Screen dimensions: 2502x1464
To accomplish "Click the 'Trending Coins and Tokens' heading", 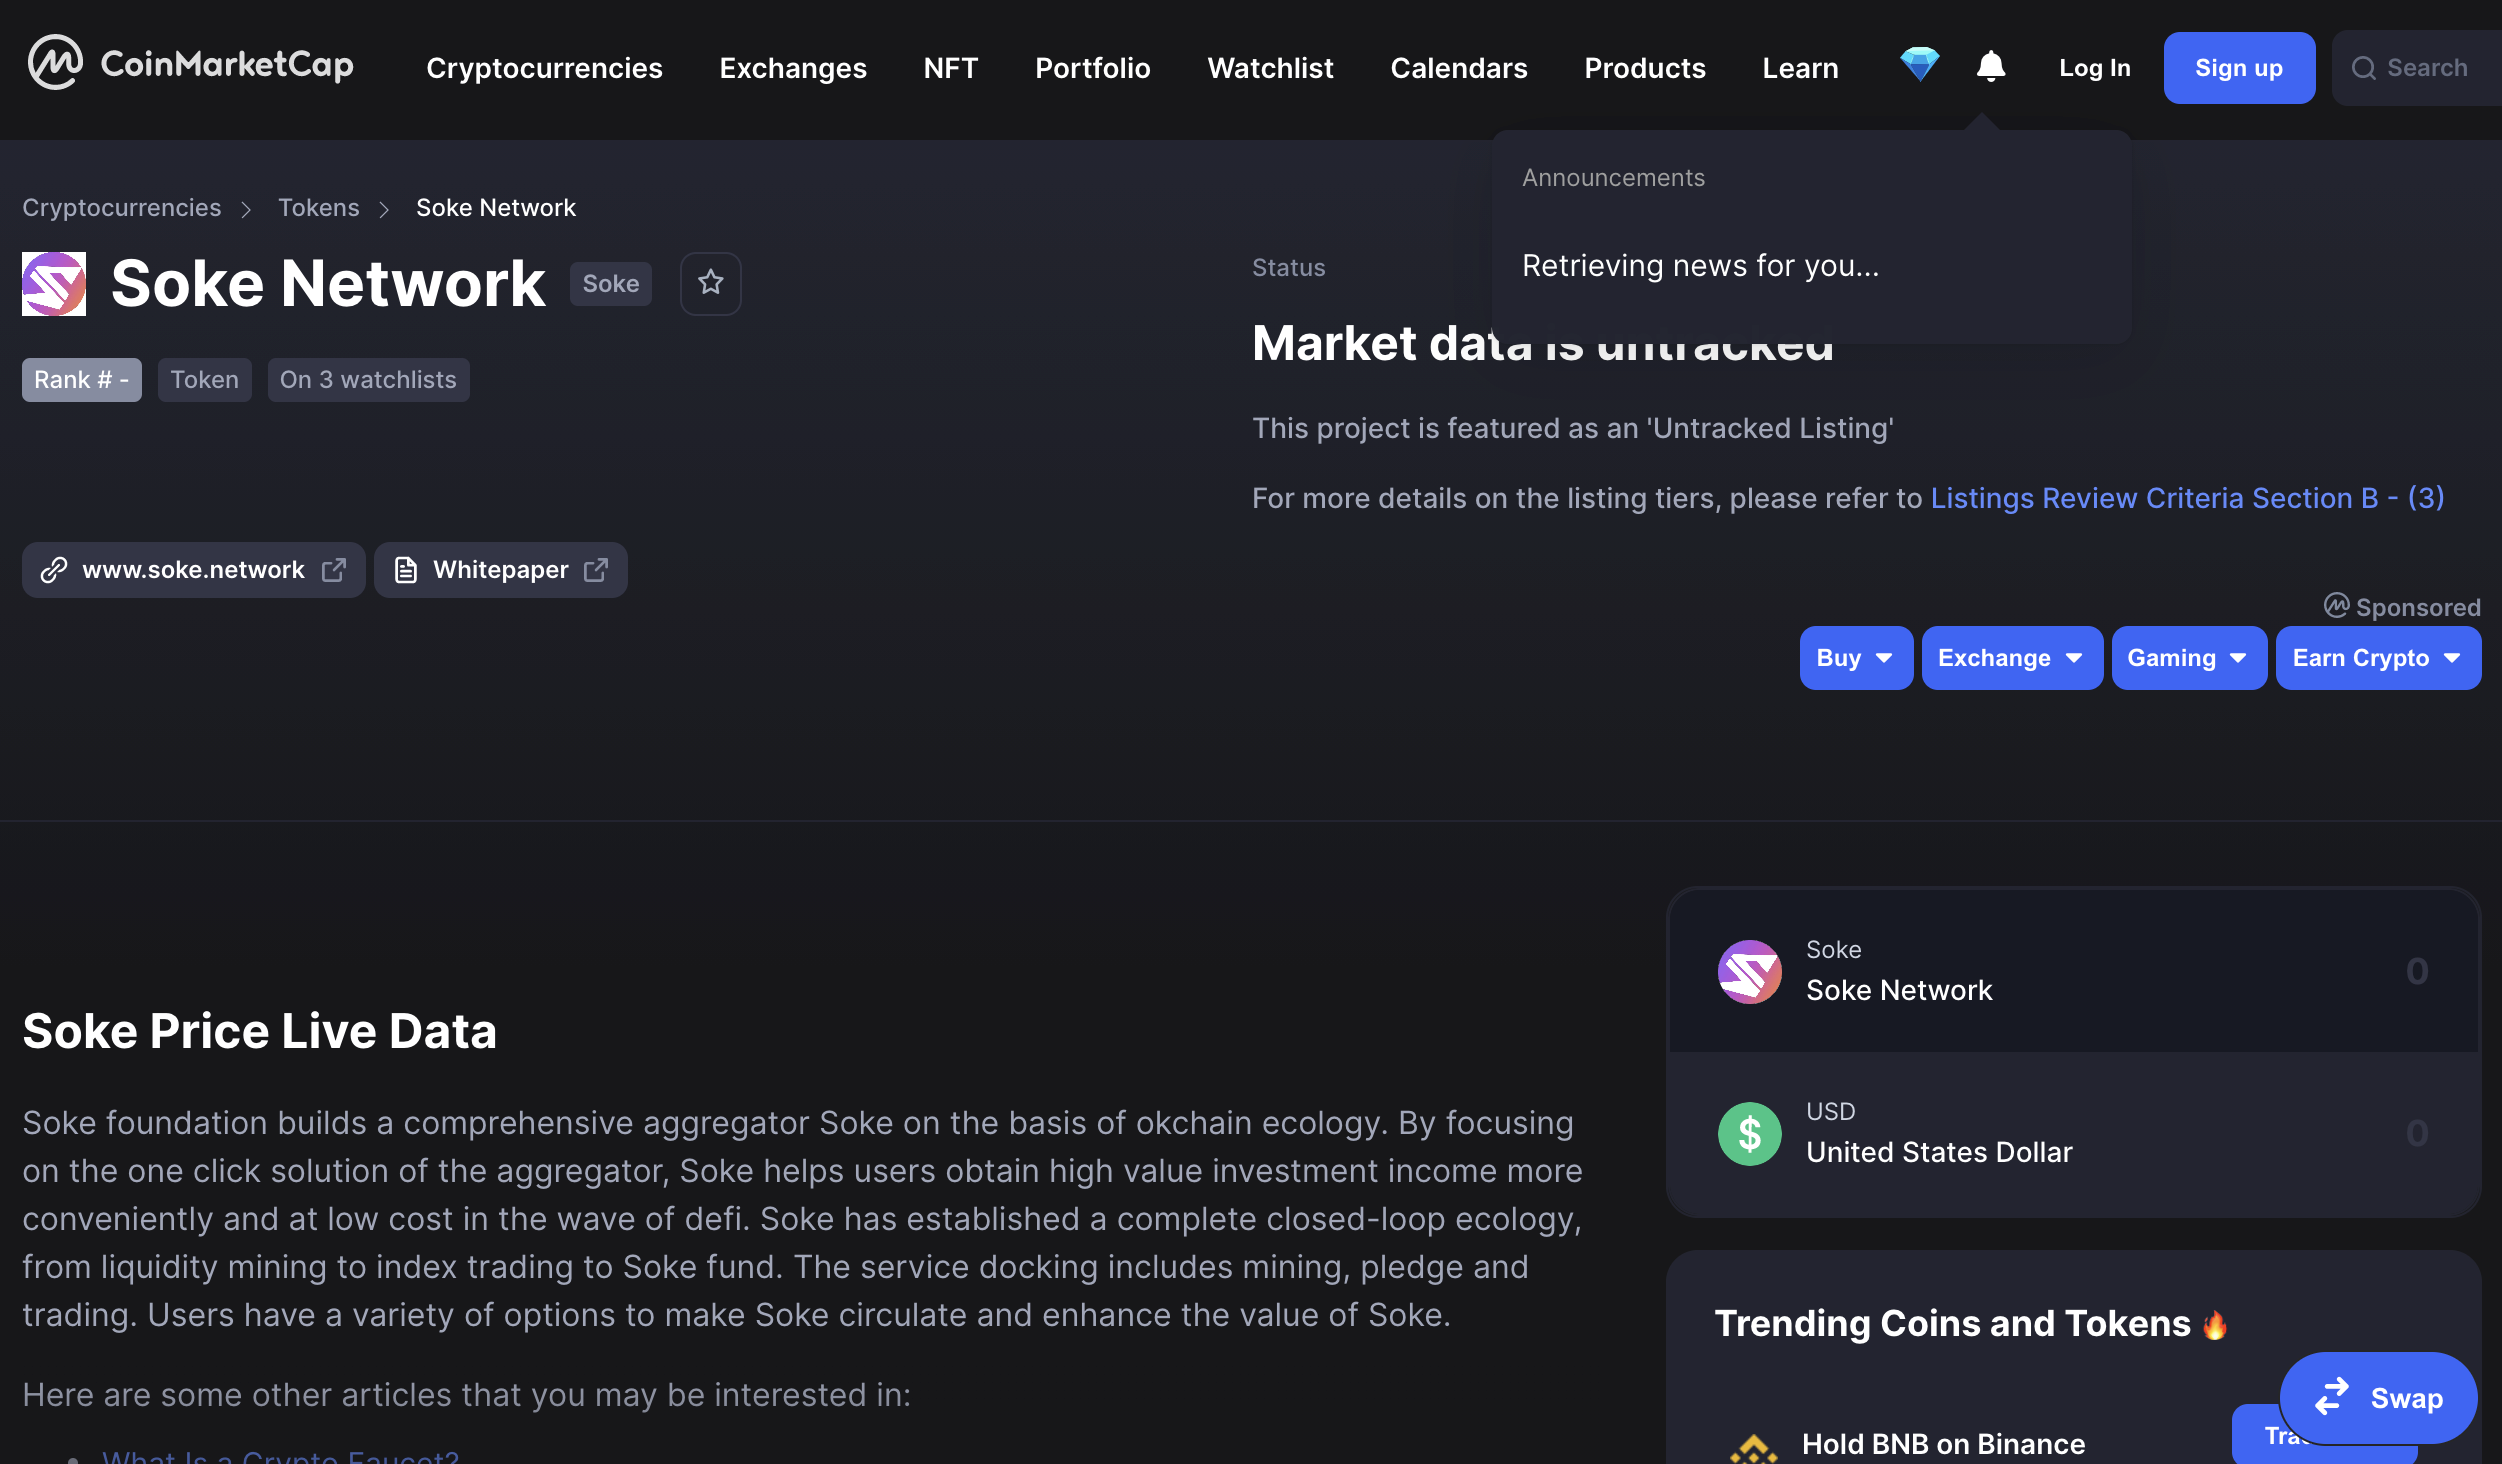I will 1952,1323.
